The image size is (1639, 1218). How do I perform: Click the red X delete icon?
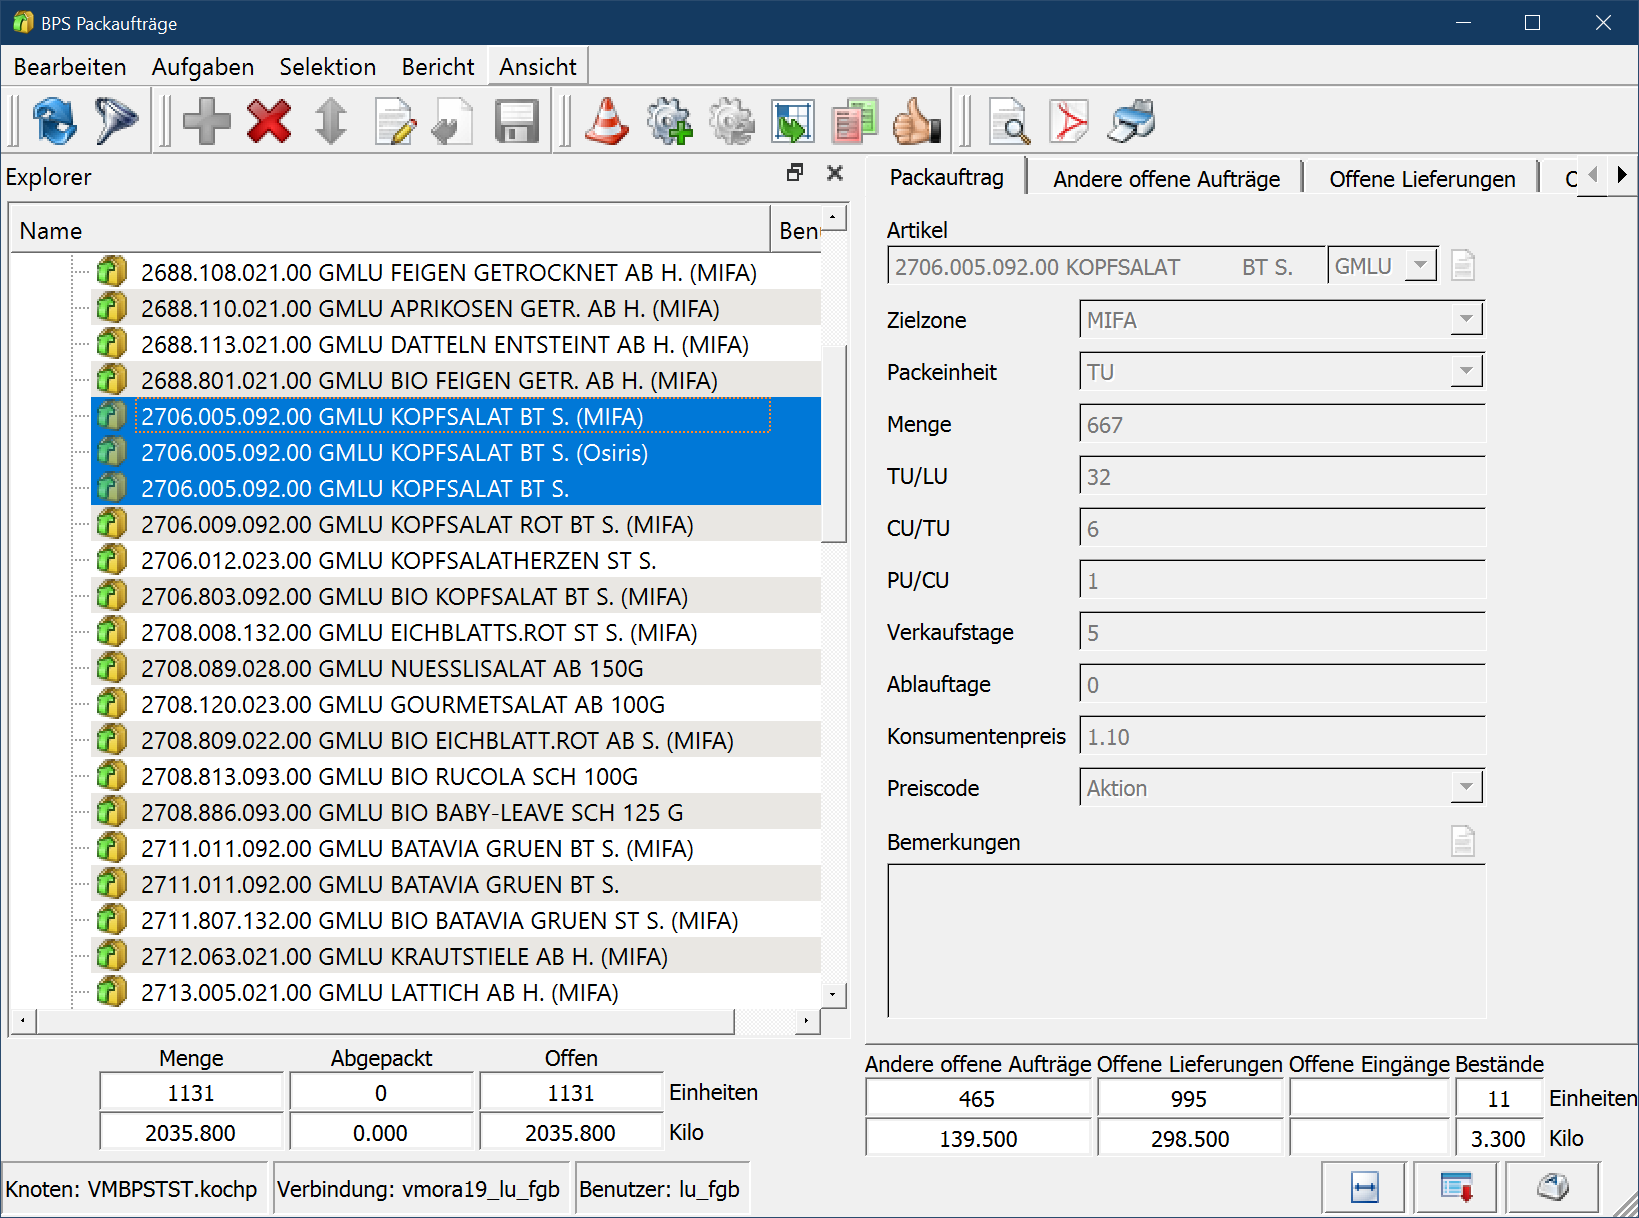pyautogui.click(x=269, y=122)
